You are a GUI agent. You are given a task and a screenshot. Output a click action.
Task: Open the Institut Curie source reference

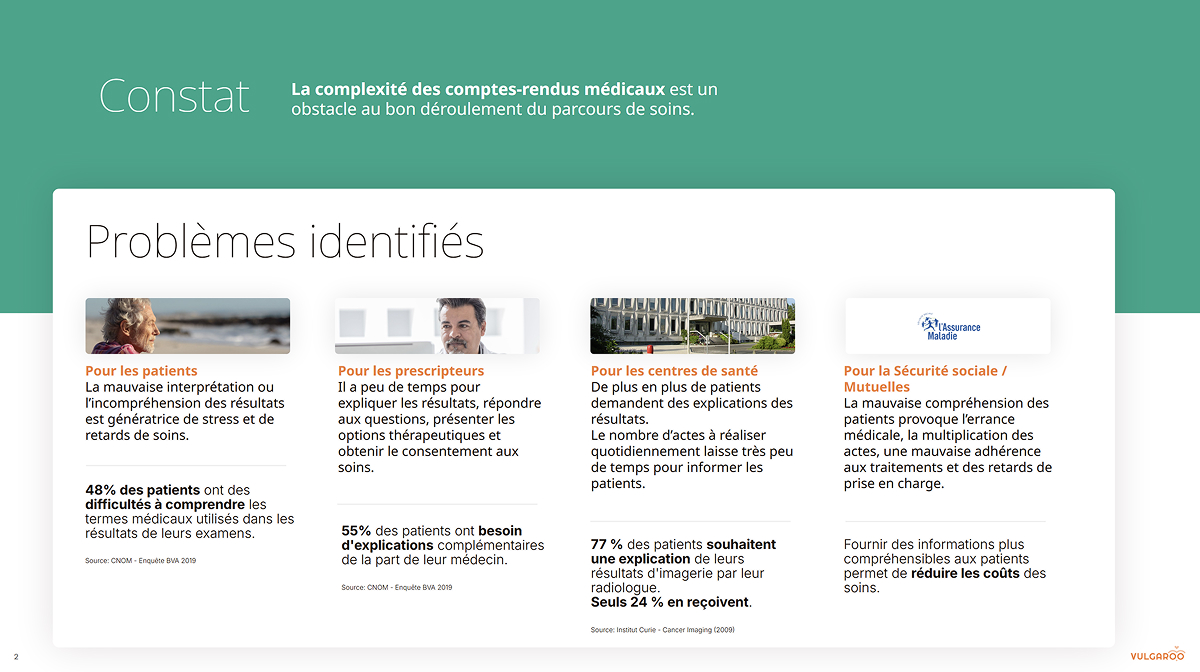click(662, 630)
